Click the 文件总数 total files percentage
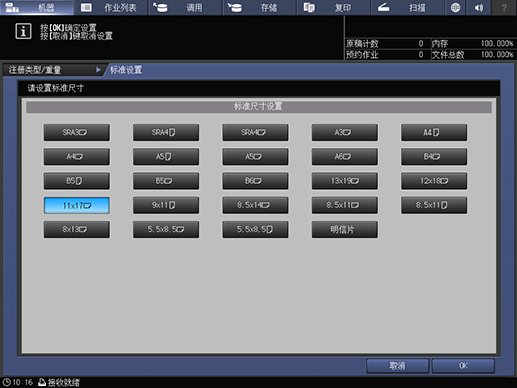 497,55
